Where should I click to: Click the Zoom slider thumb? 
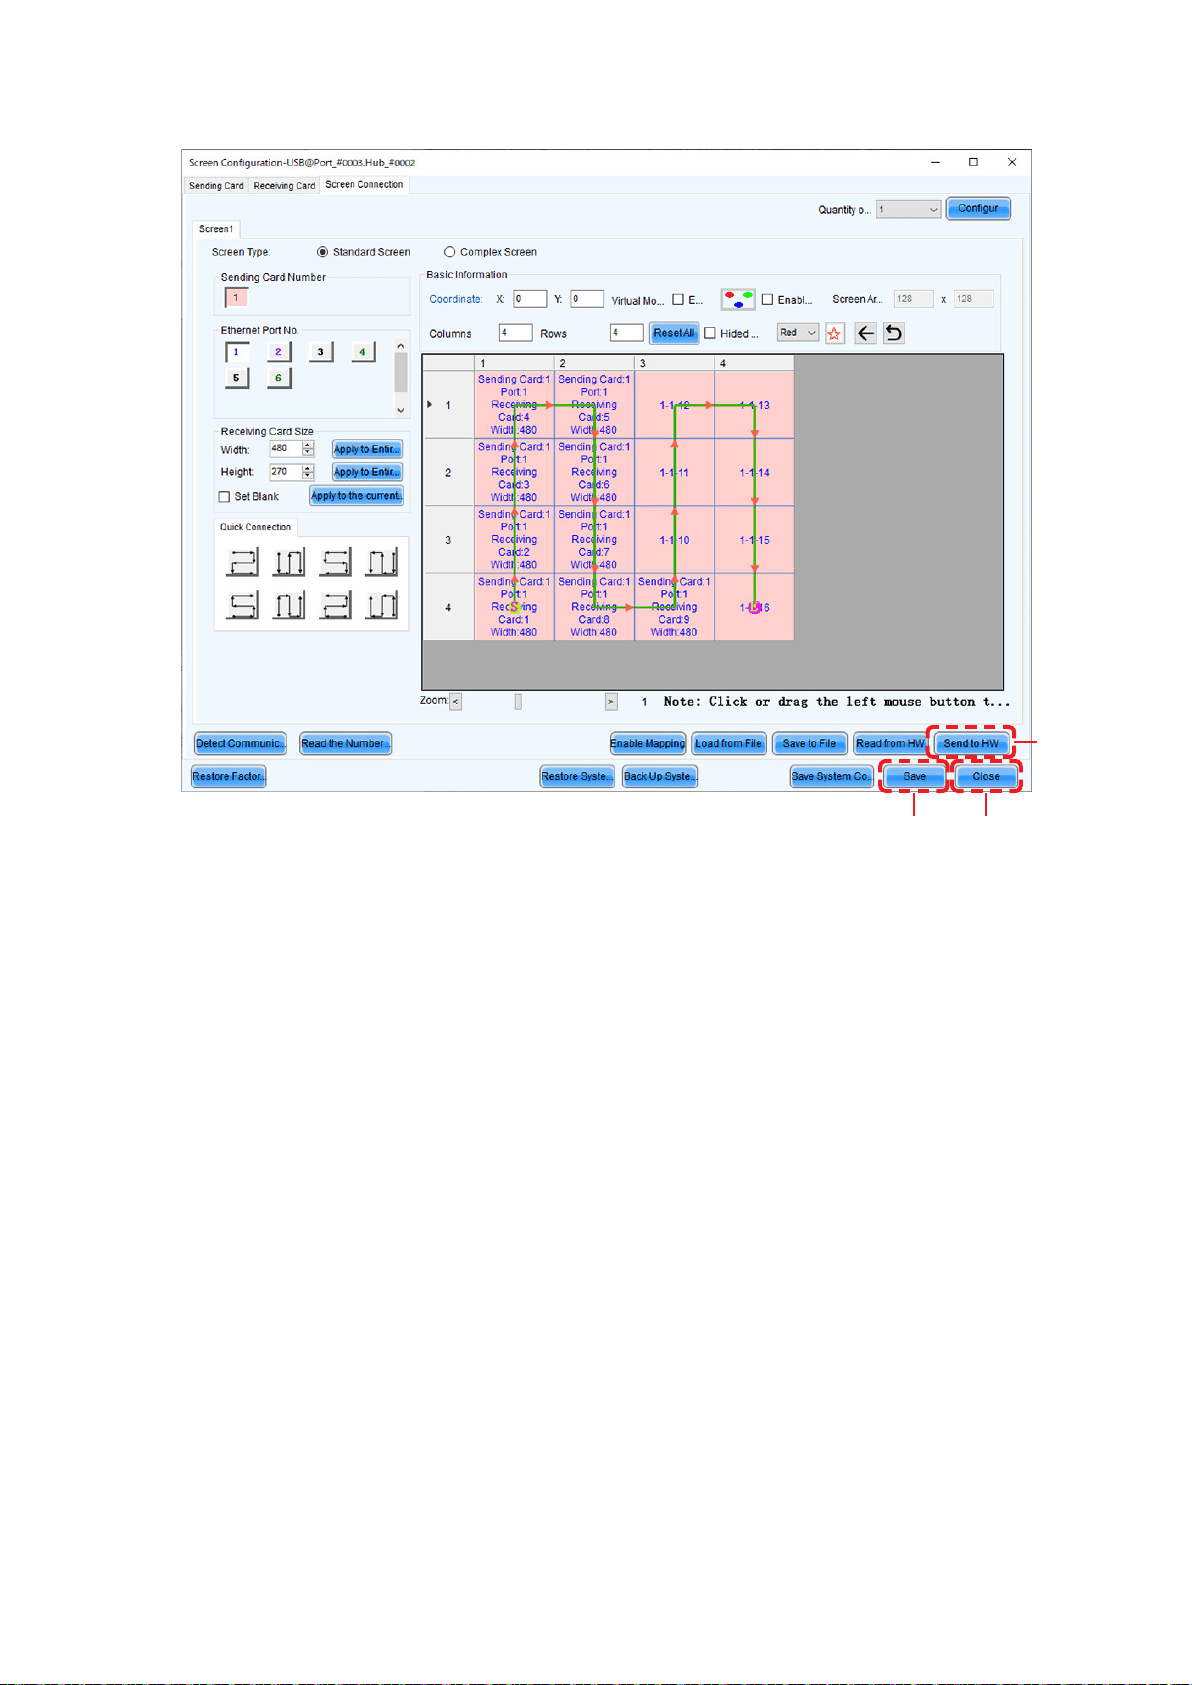tap(518, 702)
